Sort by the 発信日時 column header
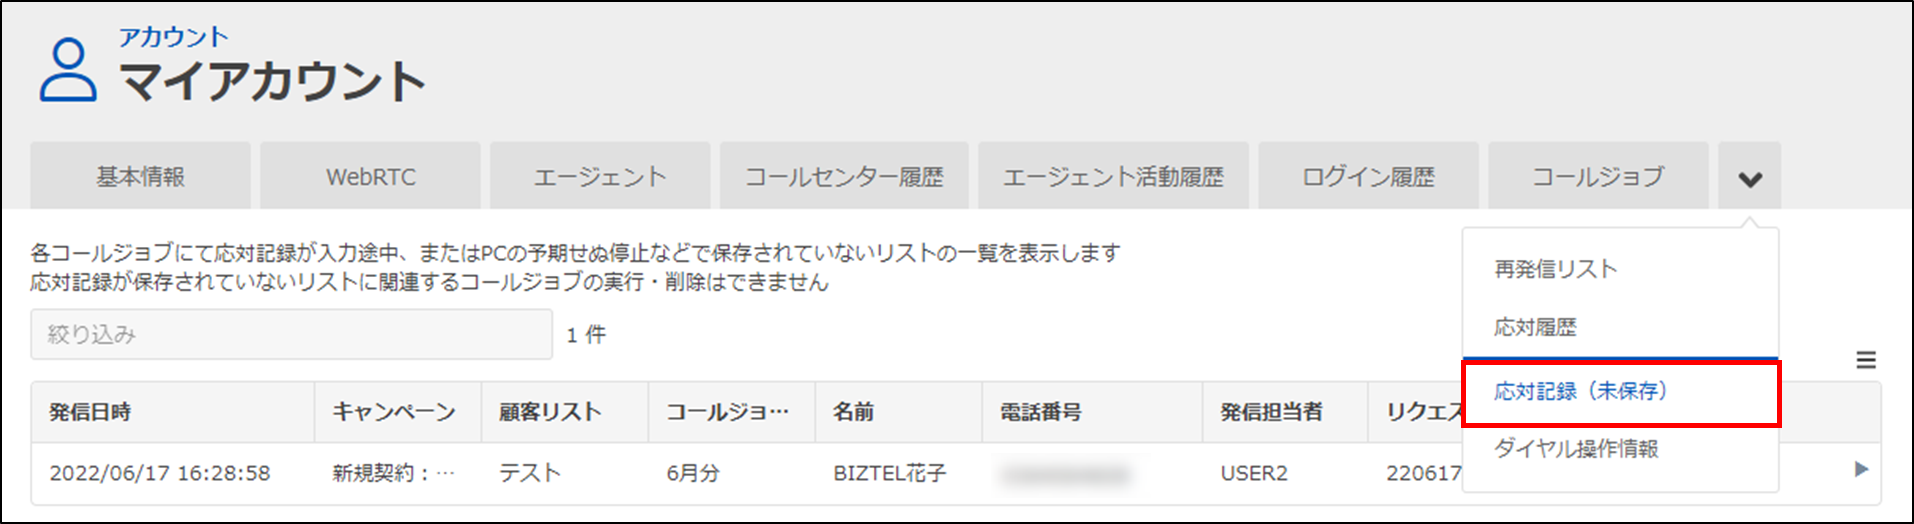Image resolution: width=1914 pixels, height=524 pixels. coord(90,412)
